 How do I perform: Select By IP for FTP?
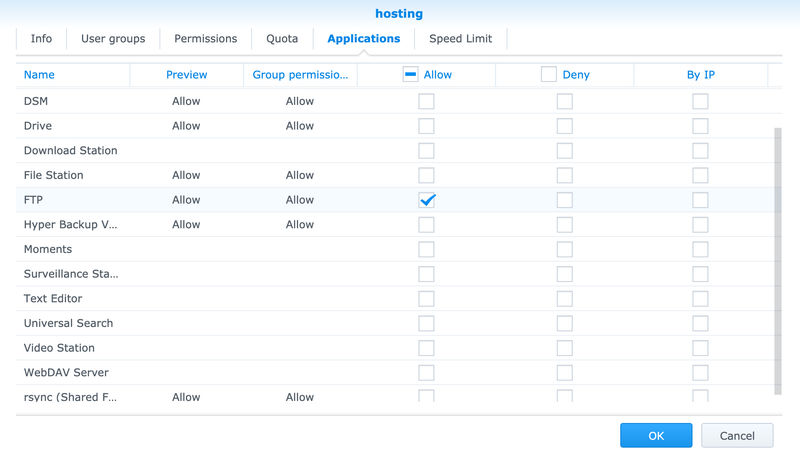[701, 200]
